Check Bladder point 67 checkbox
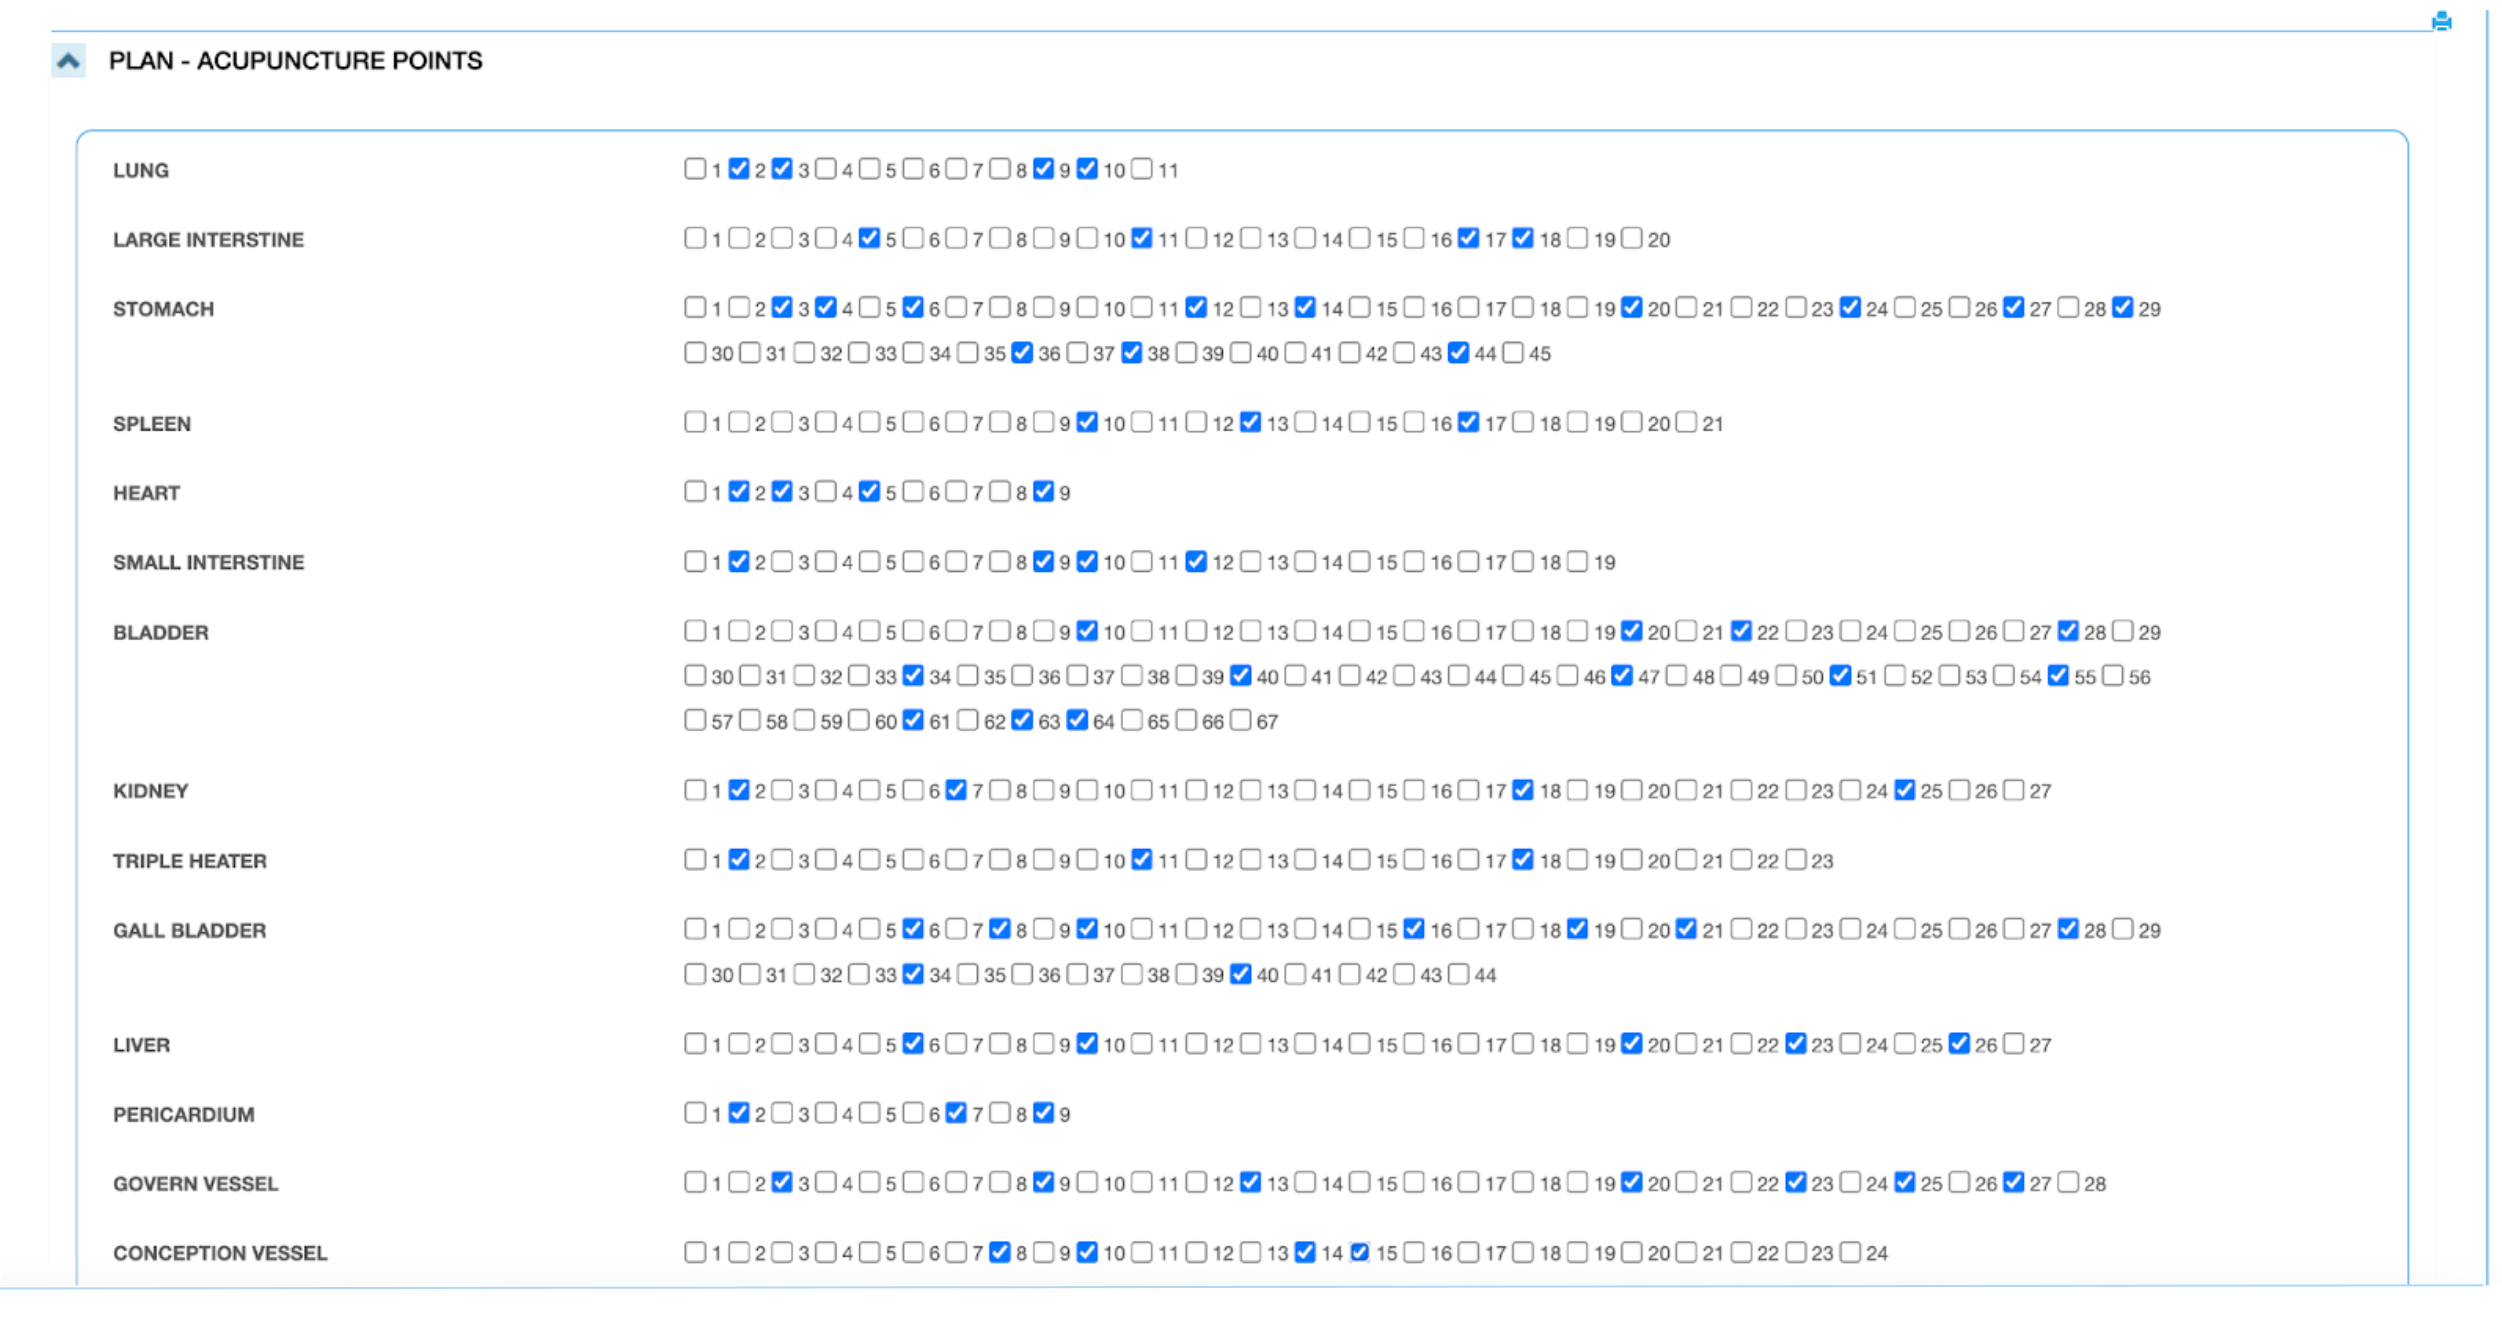Viewport: 2502px width, 1330px height. [x=1240, y=720]
